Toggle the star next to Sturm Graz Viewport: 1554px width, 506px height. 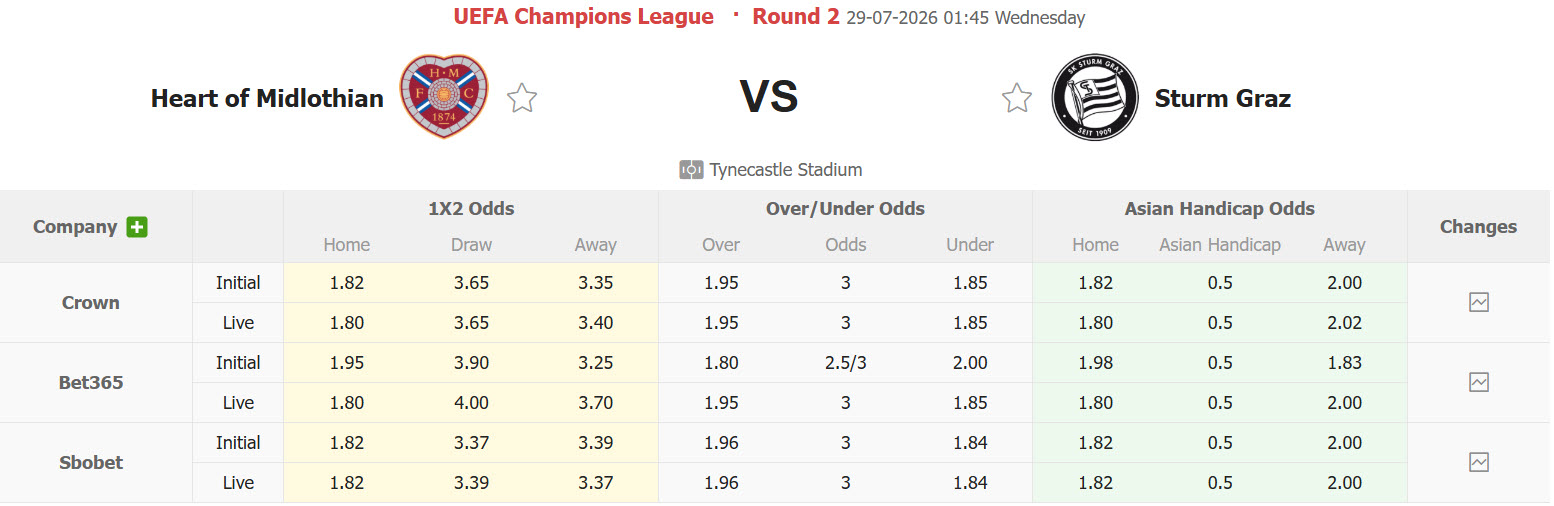1017,98
